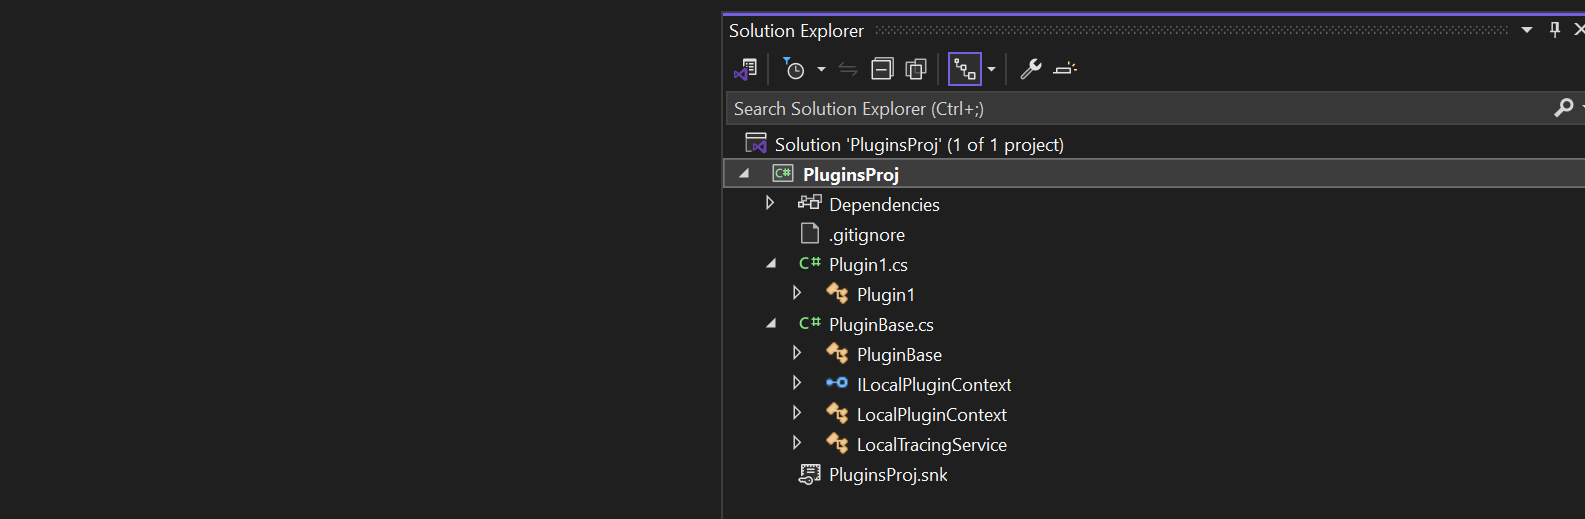Select the LocalTracingService class
Viewport: 1585px width, 519px height.
tap(931, 445)
